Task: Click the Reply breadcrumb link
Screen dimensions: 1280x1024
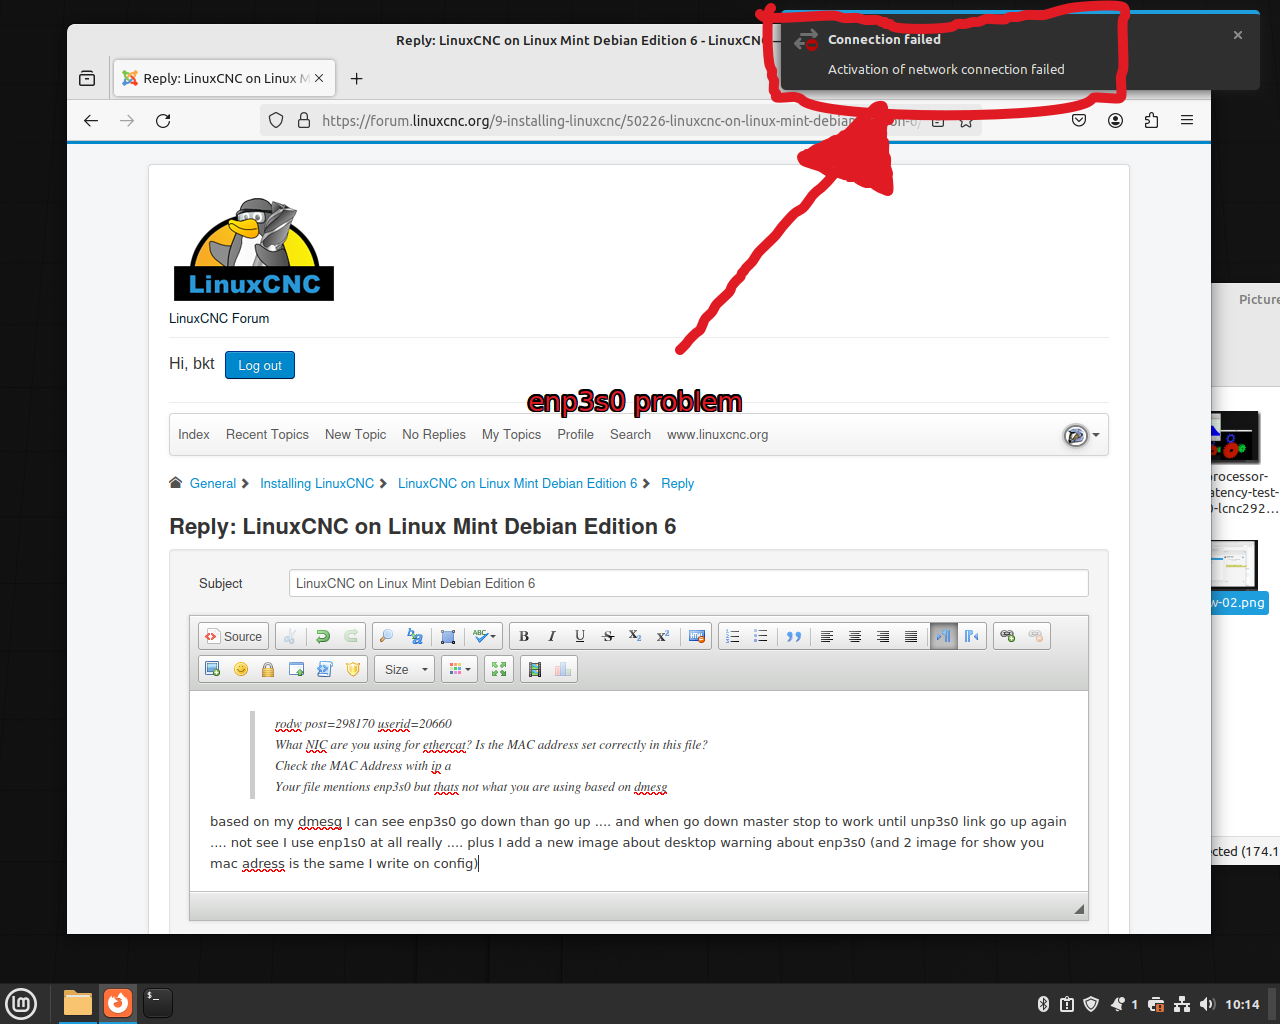Action: pyautogui.click(x=677, y=483)
